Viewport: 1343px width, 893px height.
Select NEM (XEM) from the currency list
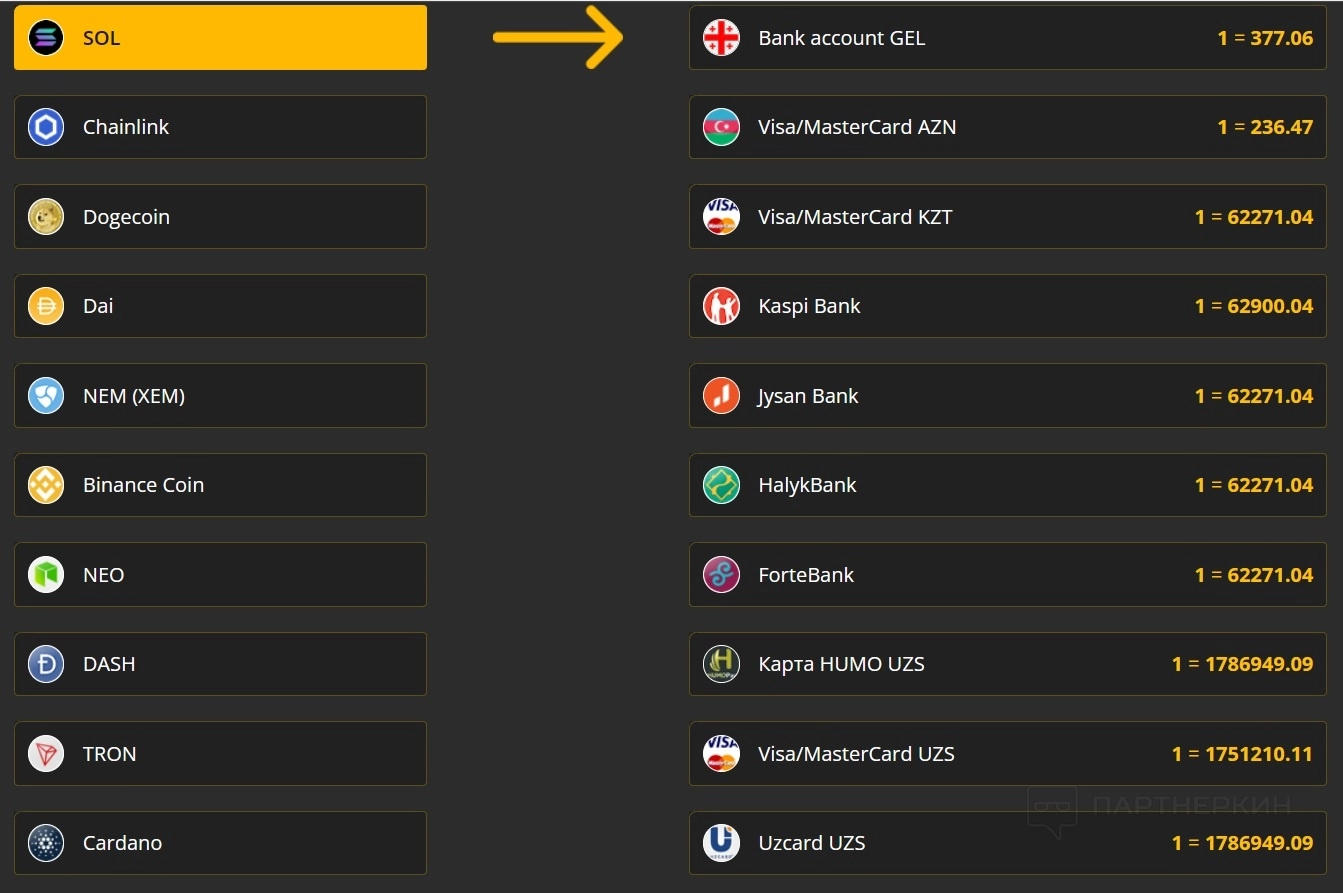click(220, 396)
